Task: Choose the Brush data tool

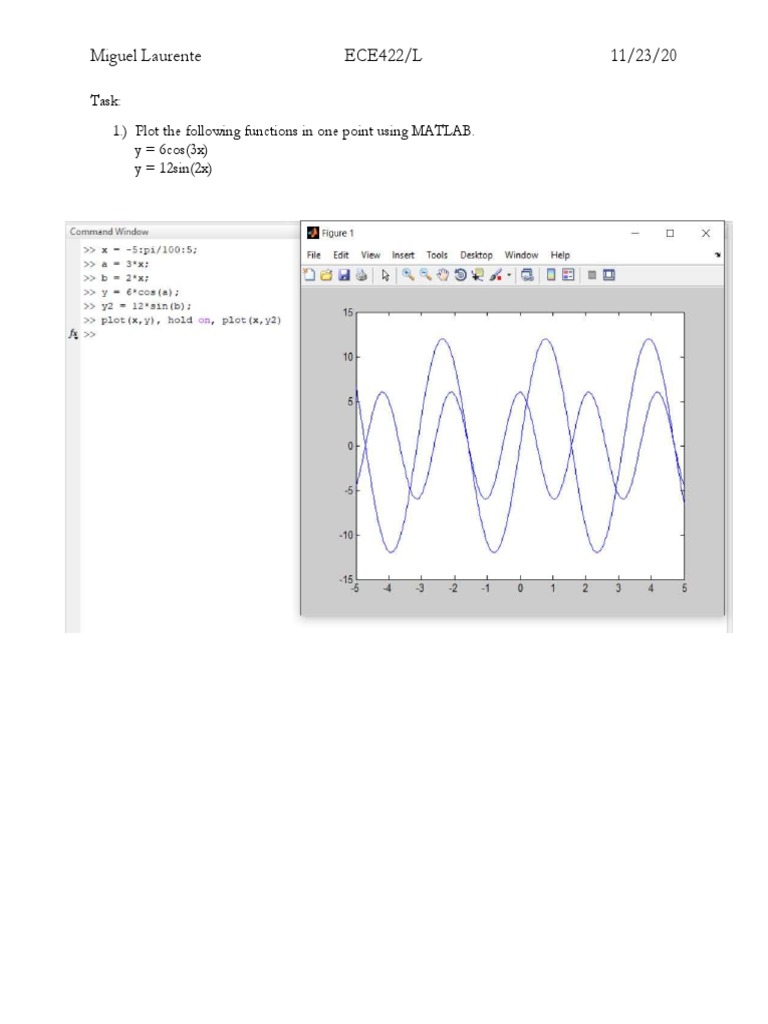Action: pyautogui.click(x=496, y=275)
